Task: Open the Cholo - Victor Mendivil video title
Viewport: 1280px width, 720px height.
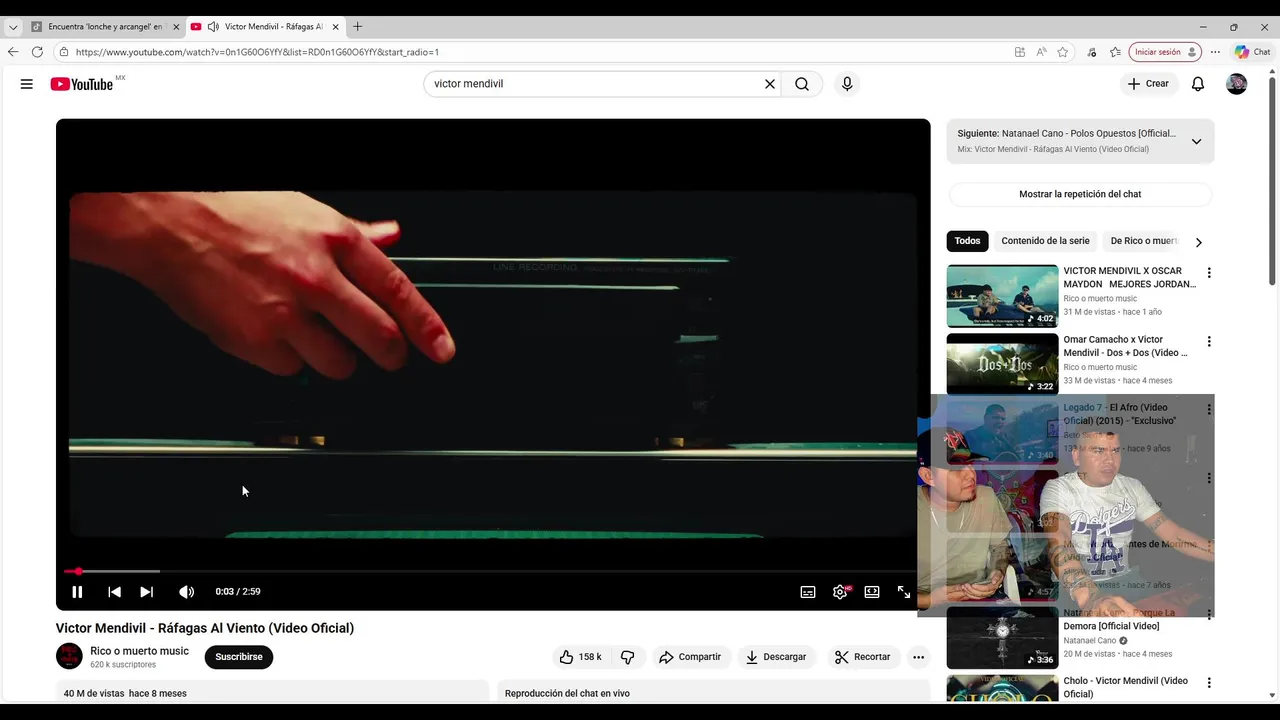Action: coord(1125,687)
